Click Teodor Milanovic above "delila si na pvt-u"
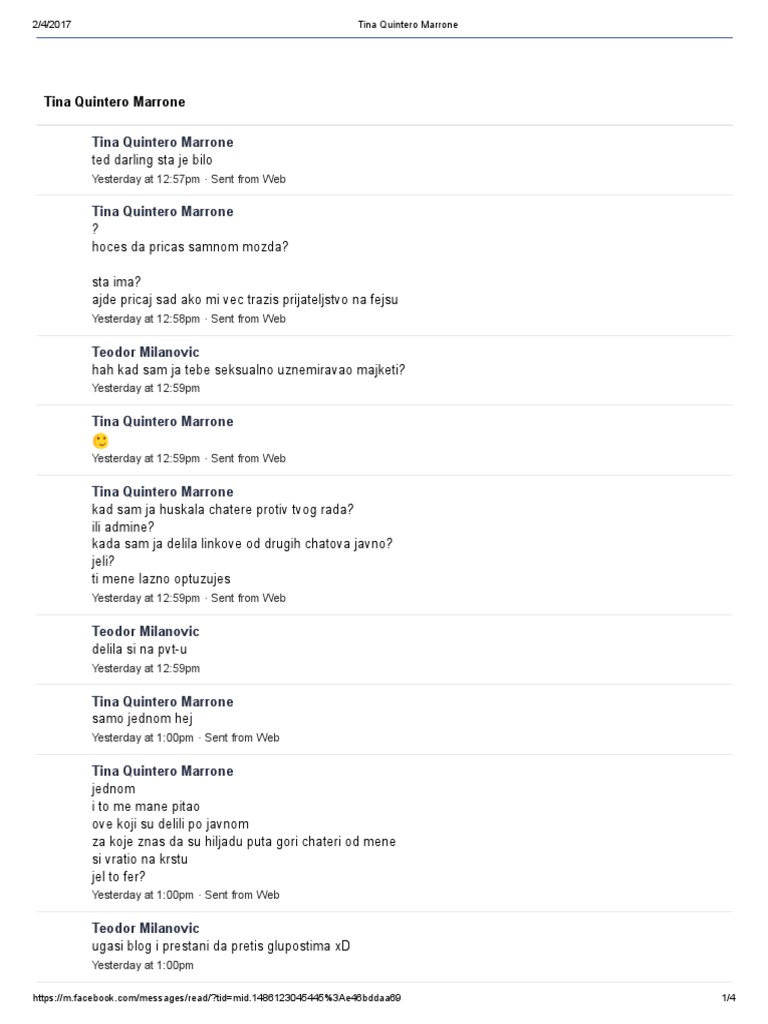Screen dimensions: 768x1024 (x=145, y=631)
